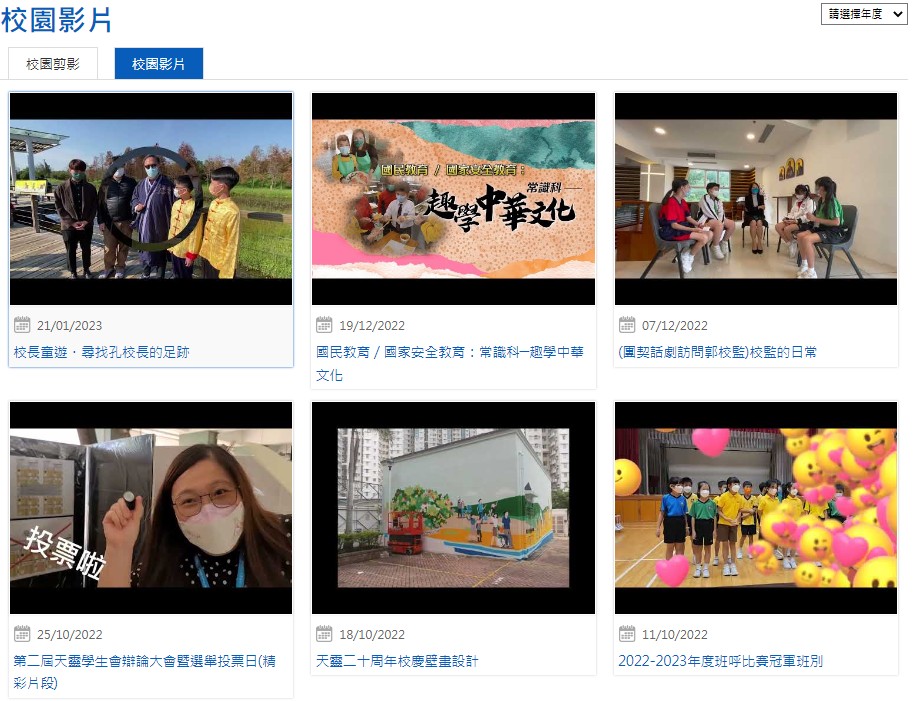This screenshot has height=701, width=915.
Task: Open link 國民教育 / 國家安全教育 常識科
Action: tap(449, 352)
